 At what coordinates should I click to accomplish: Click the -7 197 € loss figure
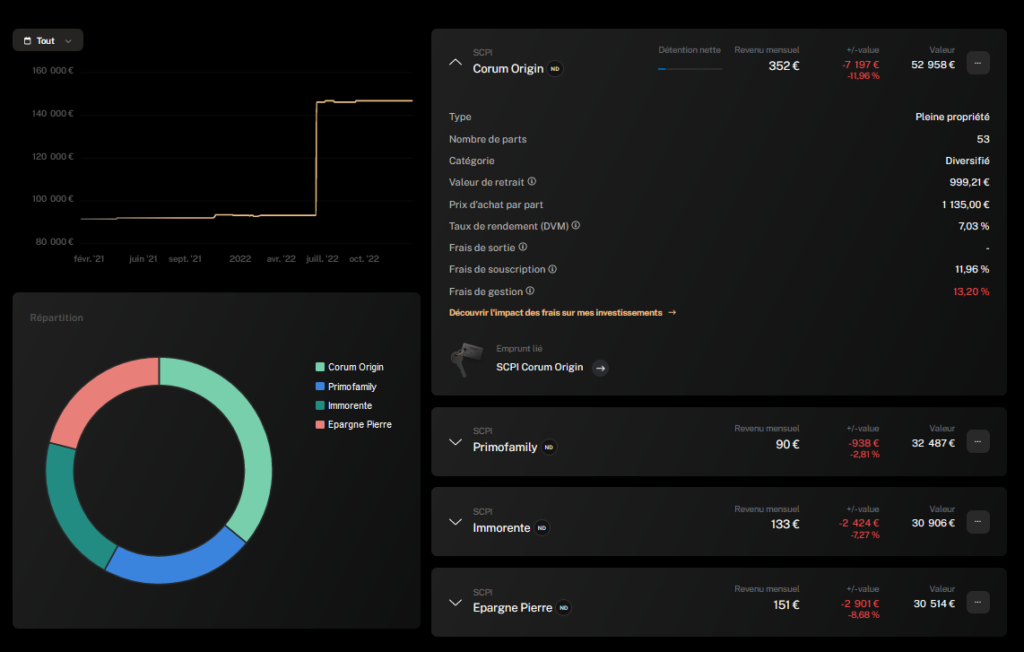point(860,65)
